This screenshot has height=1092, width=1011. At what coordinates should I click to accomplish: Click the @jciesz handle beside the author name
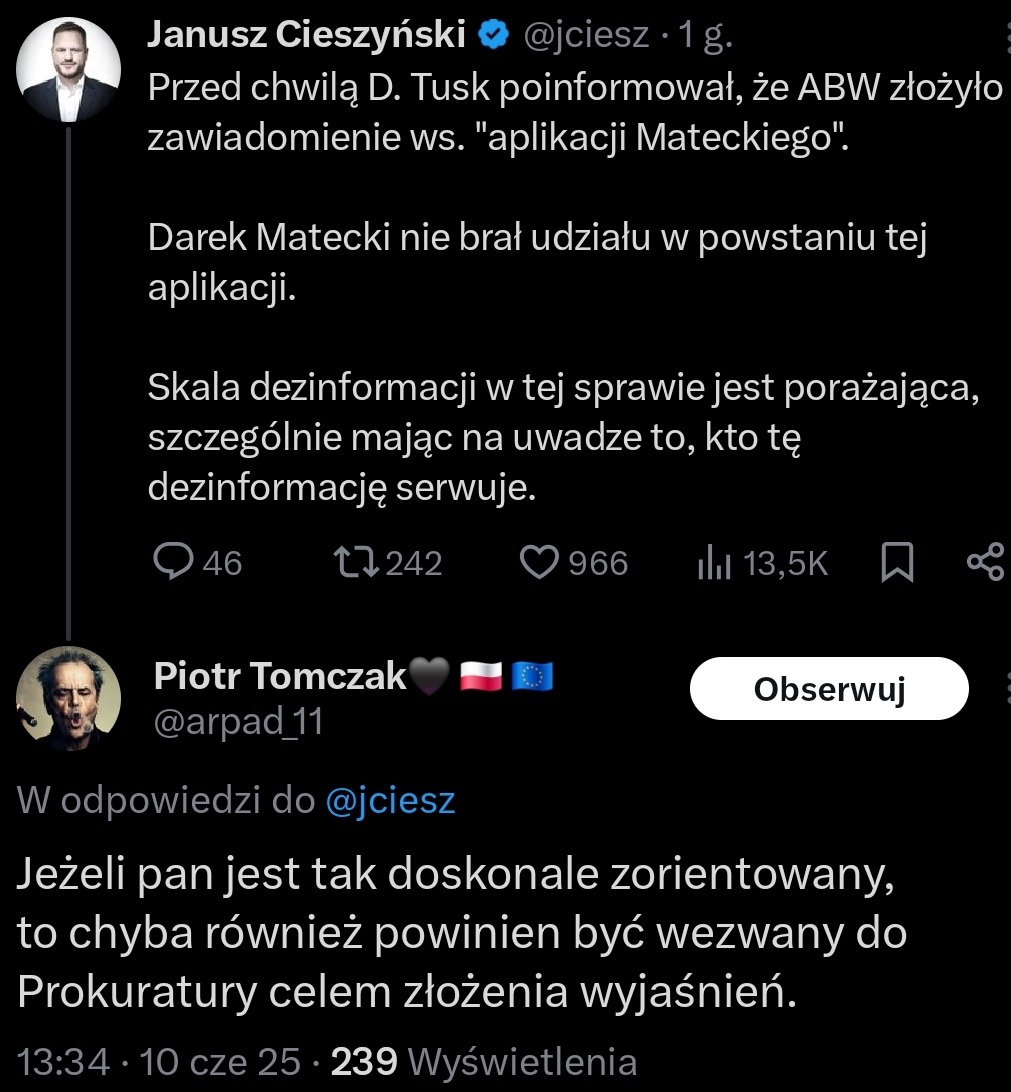(588, 37)
